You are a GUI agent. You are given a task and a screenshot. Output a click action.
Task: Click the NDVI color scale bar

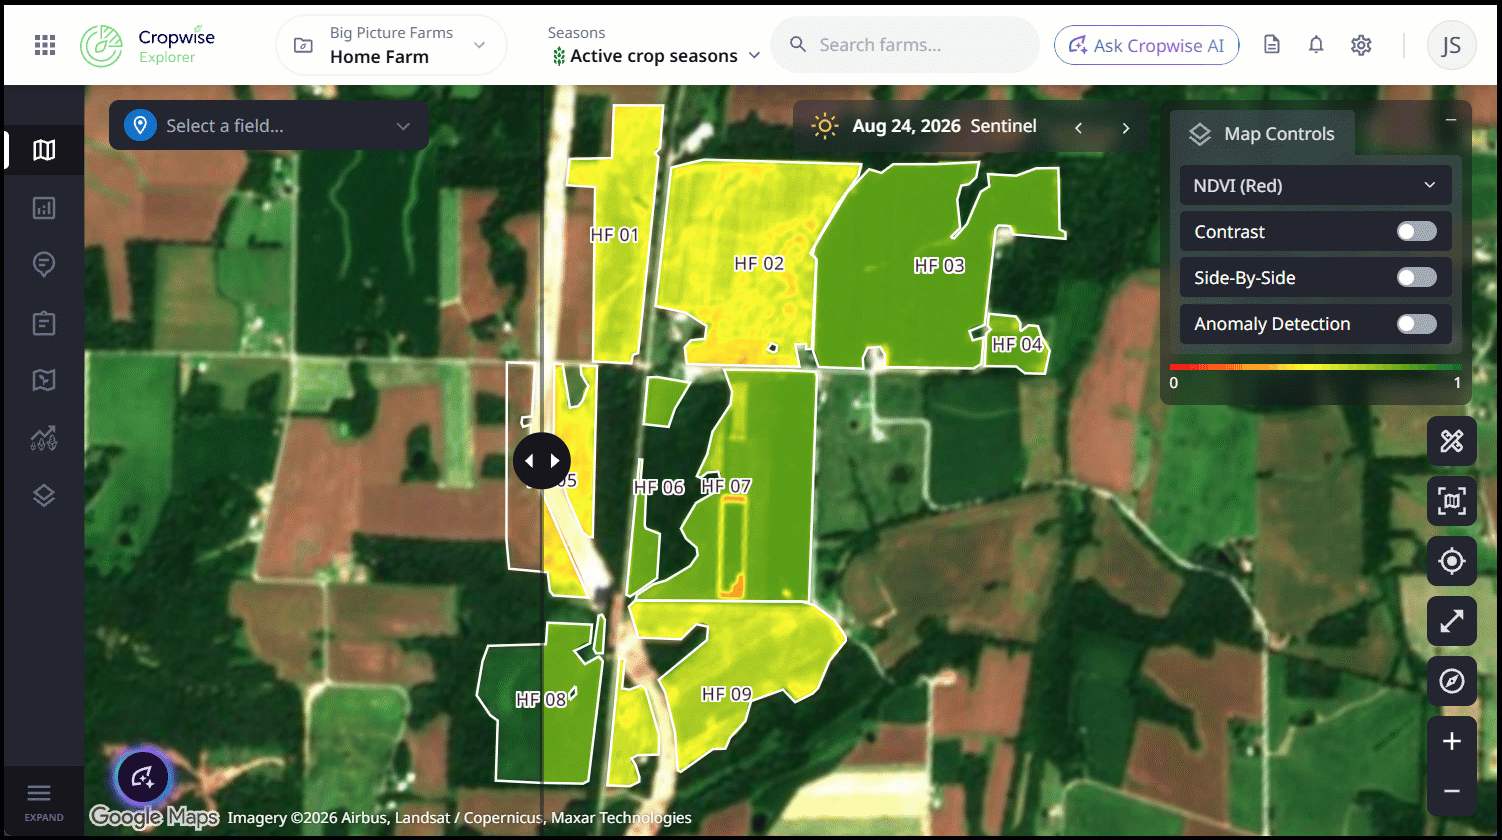1315,367
